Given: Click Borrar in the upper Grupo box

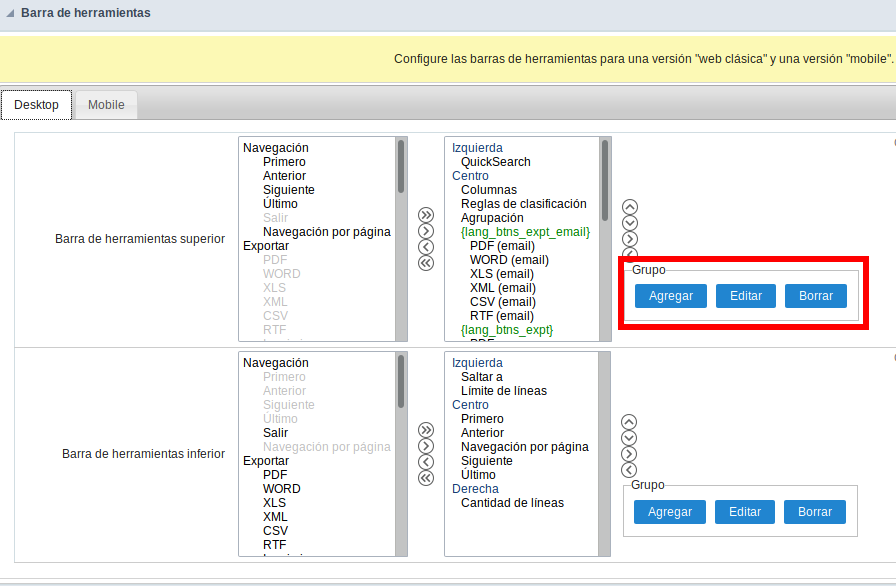Looking at the screenshot, I should [x=814, y=296].
